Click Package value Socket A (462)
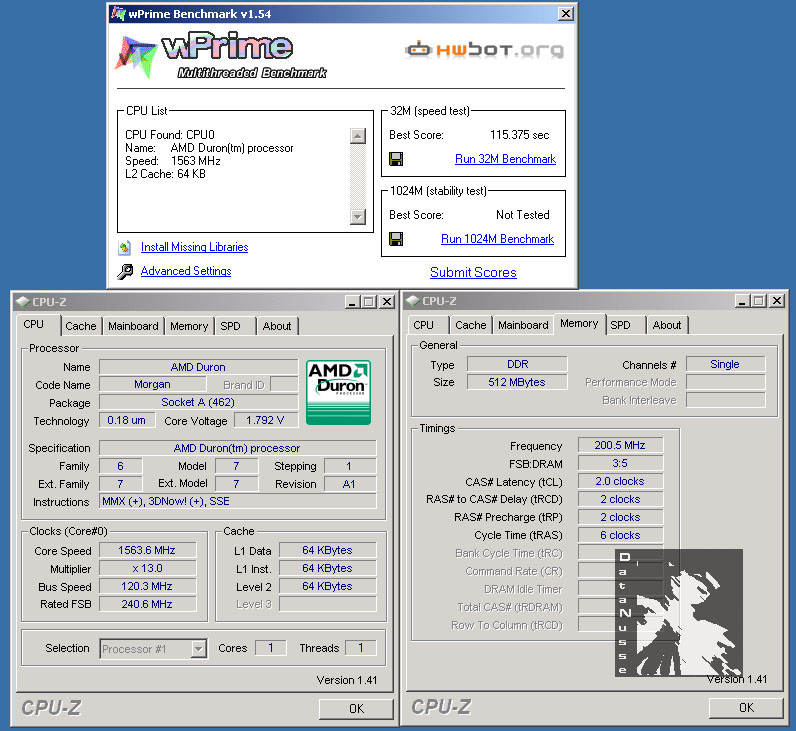 pos(198,402)
